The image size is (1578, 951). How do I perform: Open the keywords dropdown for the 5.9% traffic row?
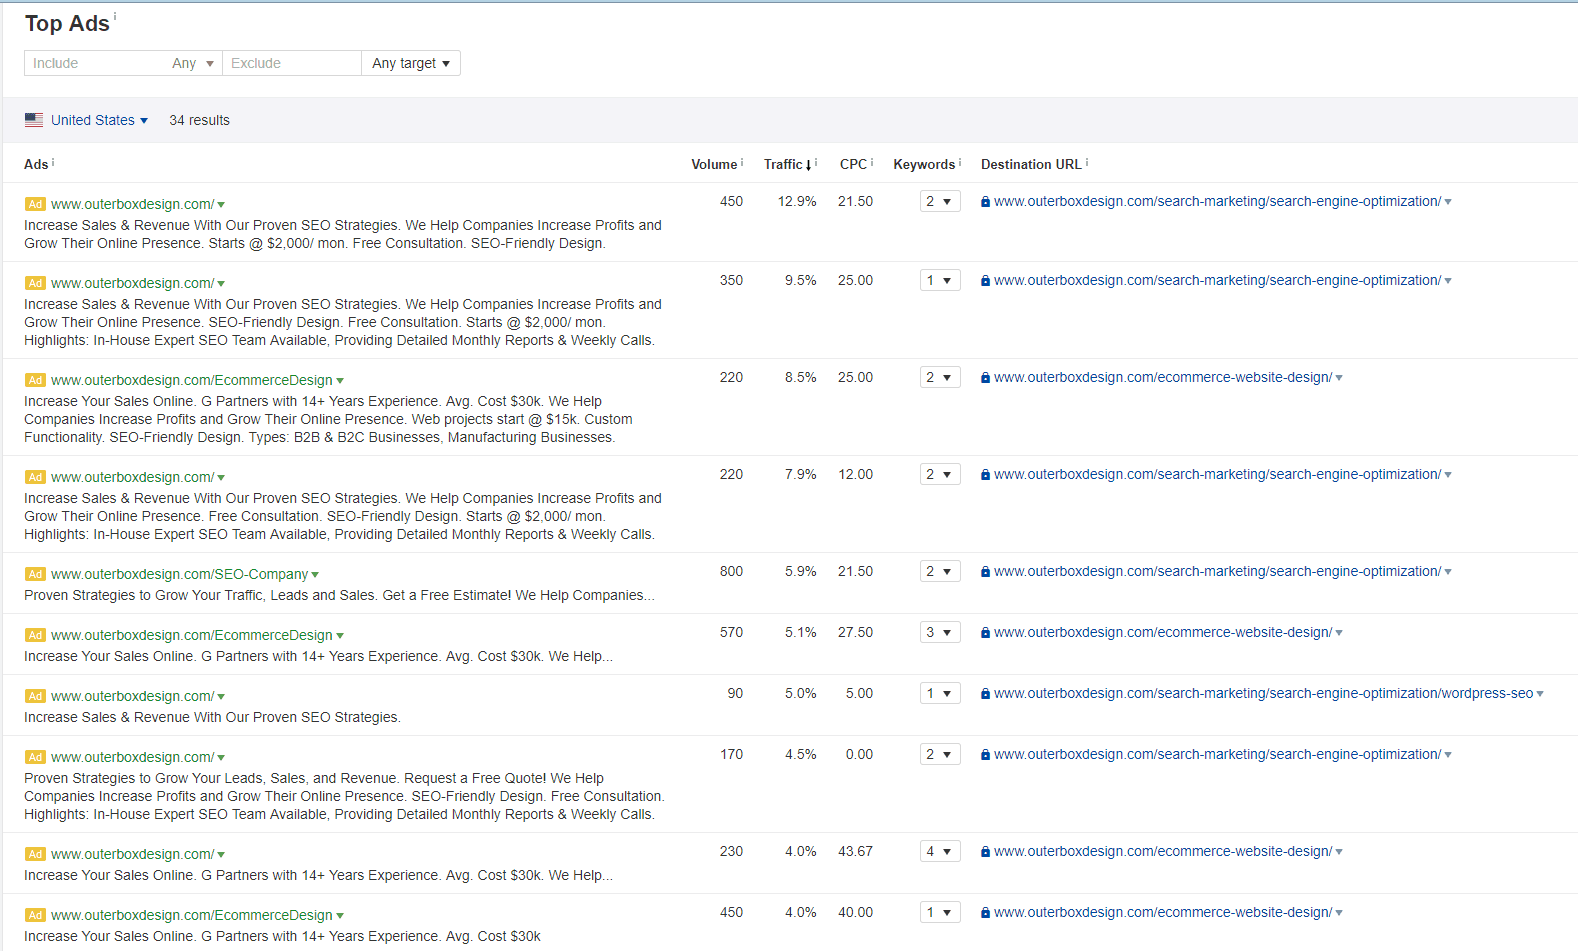tap(940, 571)
